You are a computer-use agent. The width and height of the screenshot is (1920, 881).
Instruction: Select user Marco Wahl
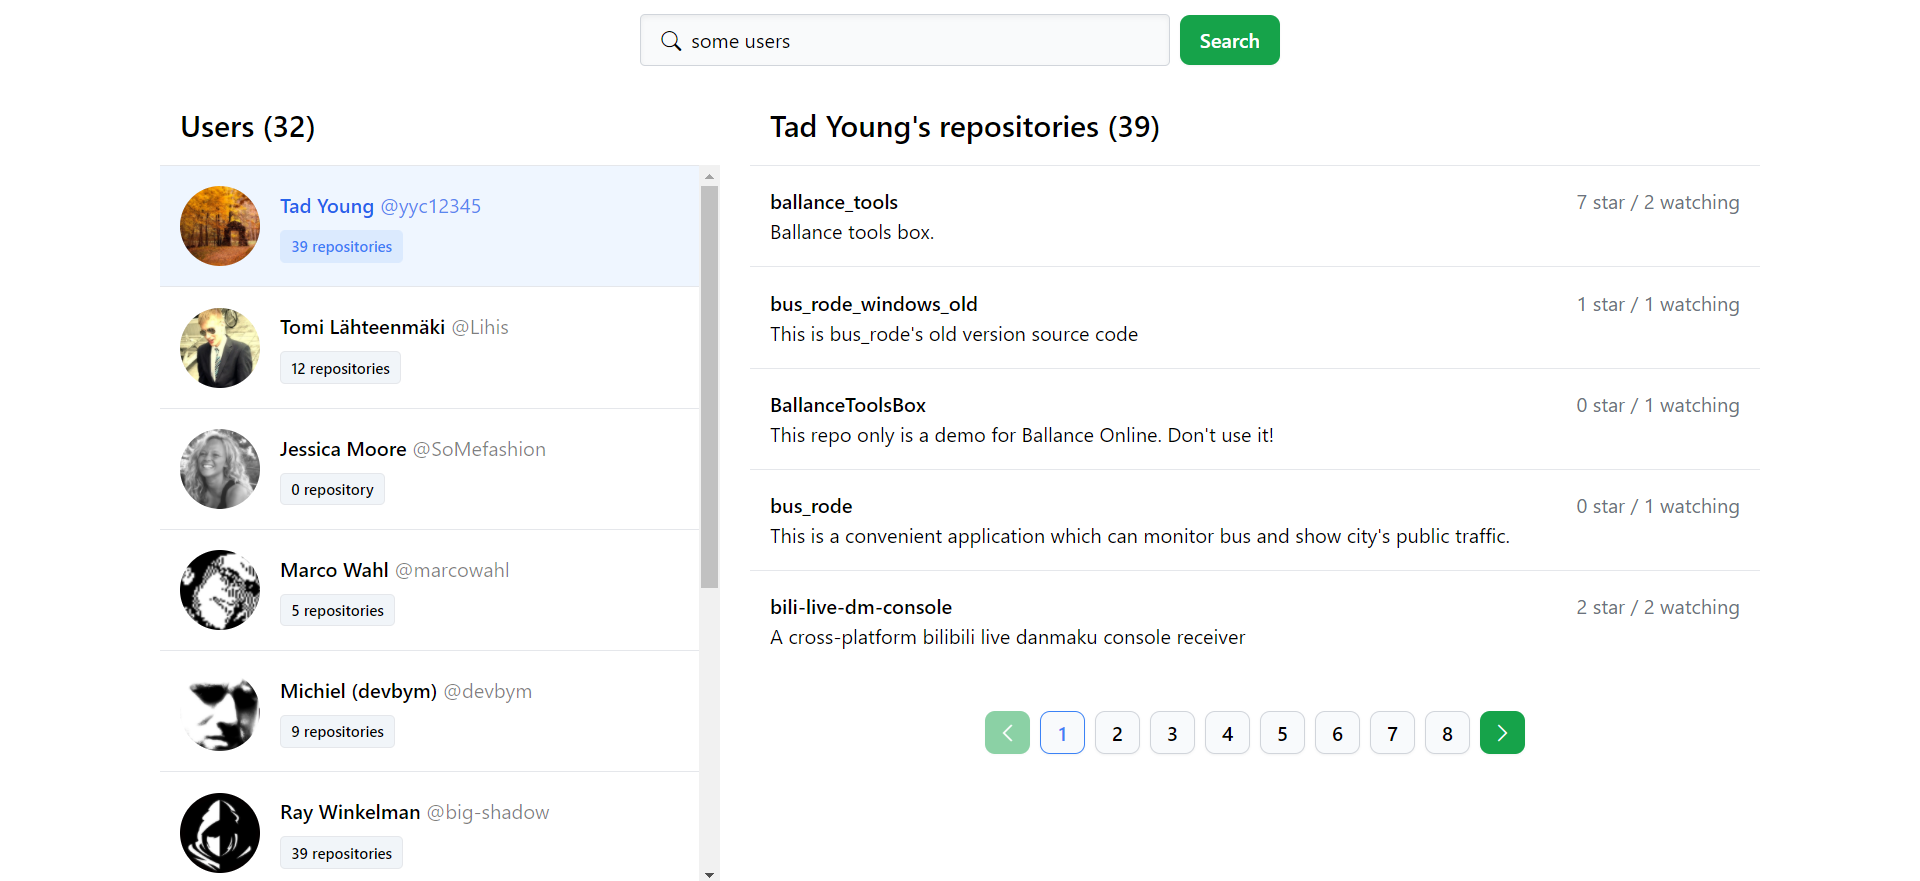pos(334,570)
